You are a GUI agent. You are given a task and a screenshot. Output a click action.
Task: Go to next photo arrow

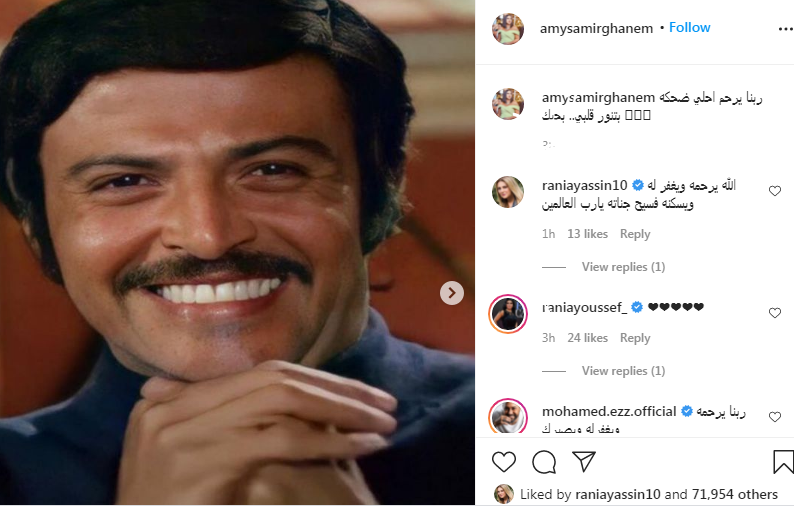tap(452, 293)
